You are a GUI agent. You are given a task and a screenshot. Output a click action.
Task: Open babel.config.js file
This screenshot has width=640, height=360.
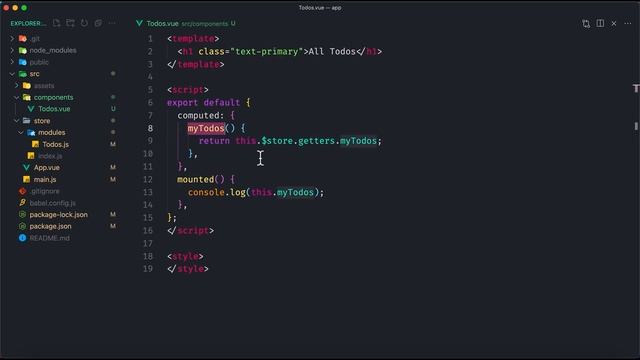(x=53, y=203)
